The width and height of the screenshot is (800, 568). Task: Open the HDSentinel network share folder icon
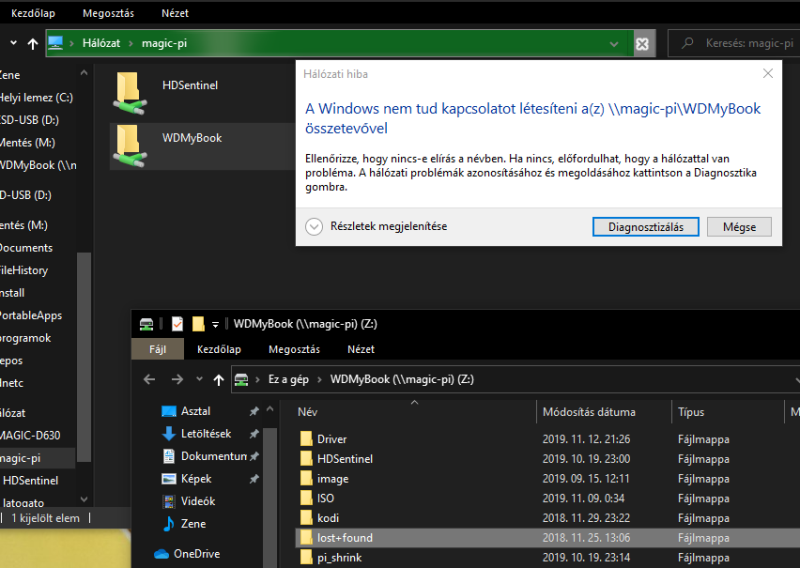coord(130,92)
